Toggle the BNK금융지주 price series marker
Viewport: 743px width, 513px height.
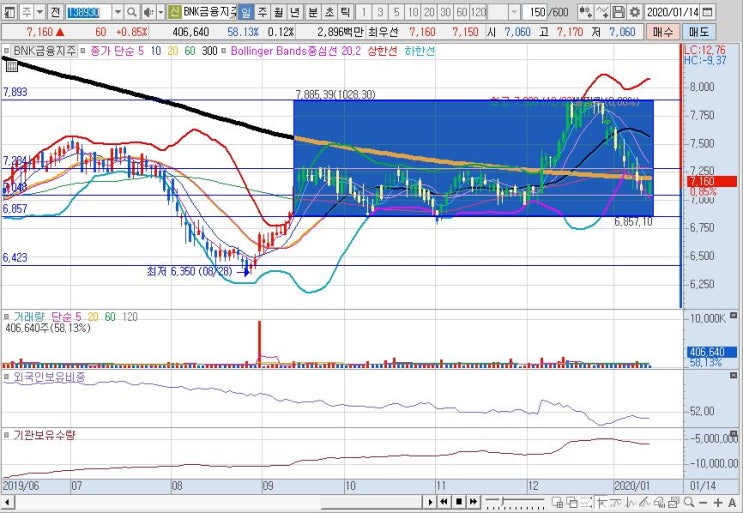6,50
